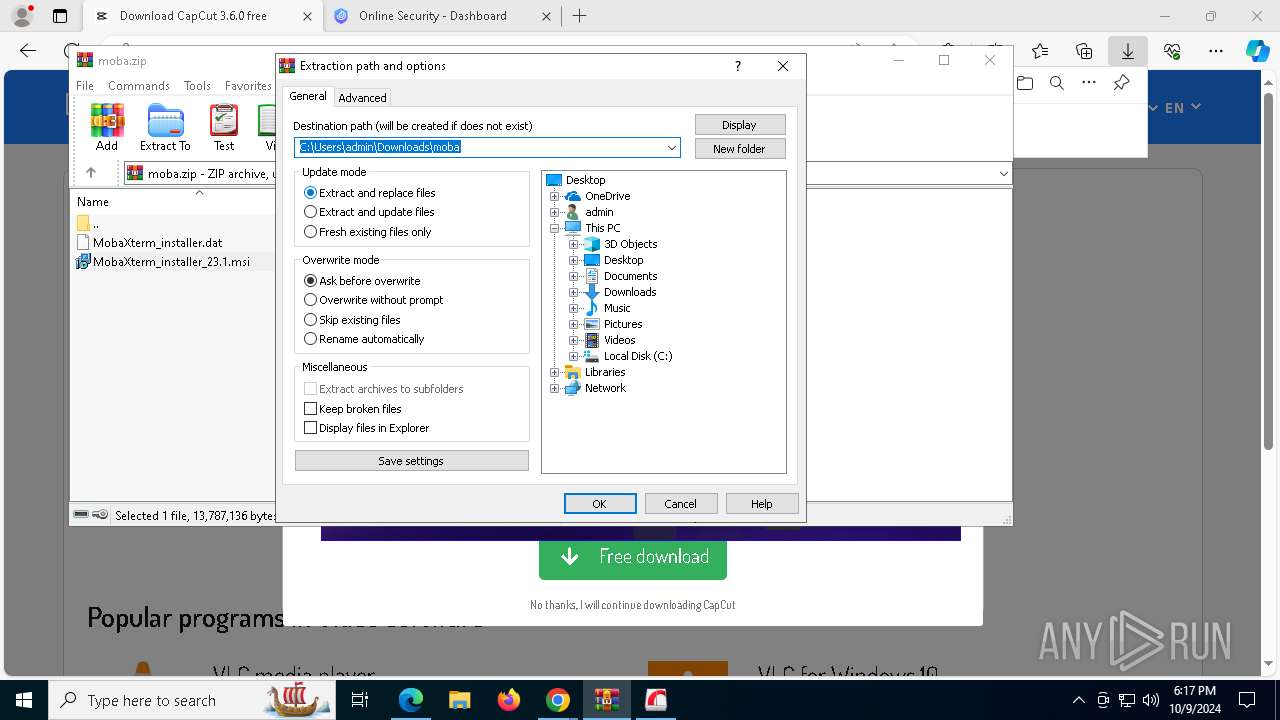Enable Keep broken files checkbox
The image size is (1280, 720).
point(353,409)
